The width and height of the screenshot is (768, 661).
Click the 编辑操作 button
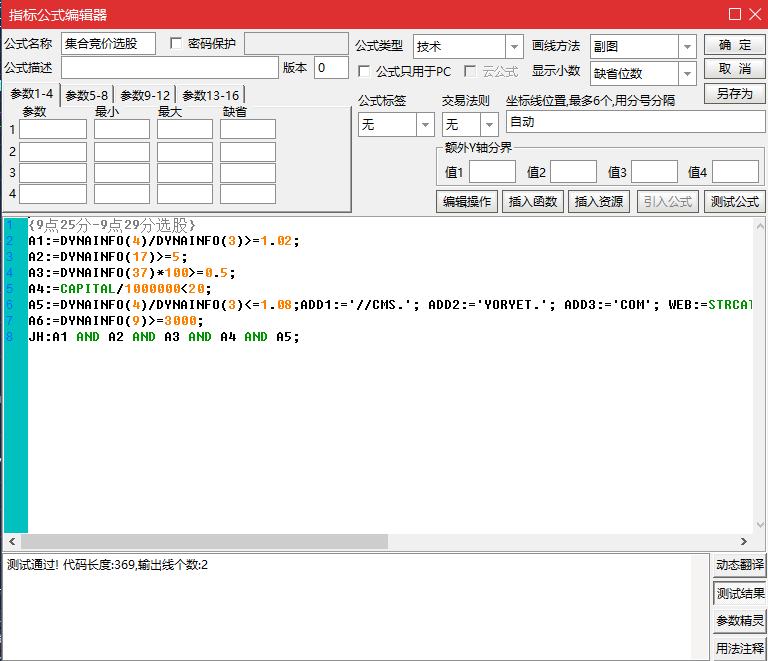[467, 201]
